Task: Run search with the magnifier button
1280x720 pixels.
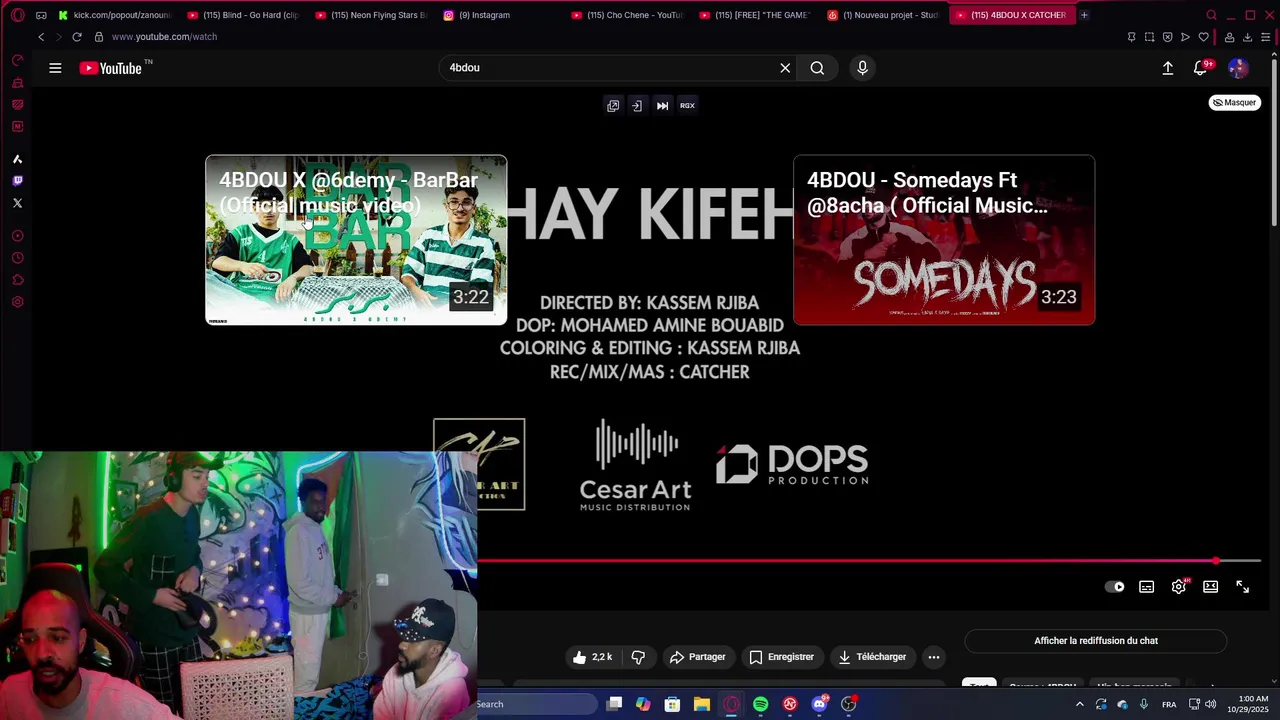Action: pyautogui.click(x=817, y=68)
